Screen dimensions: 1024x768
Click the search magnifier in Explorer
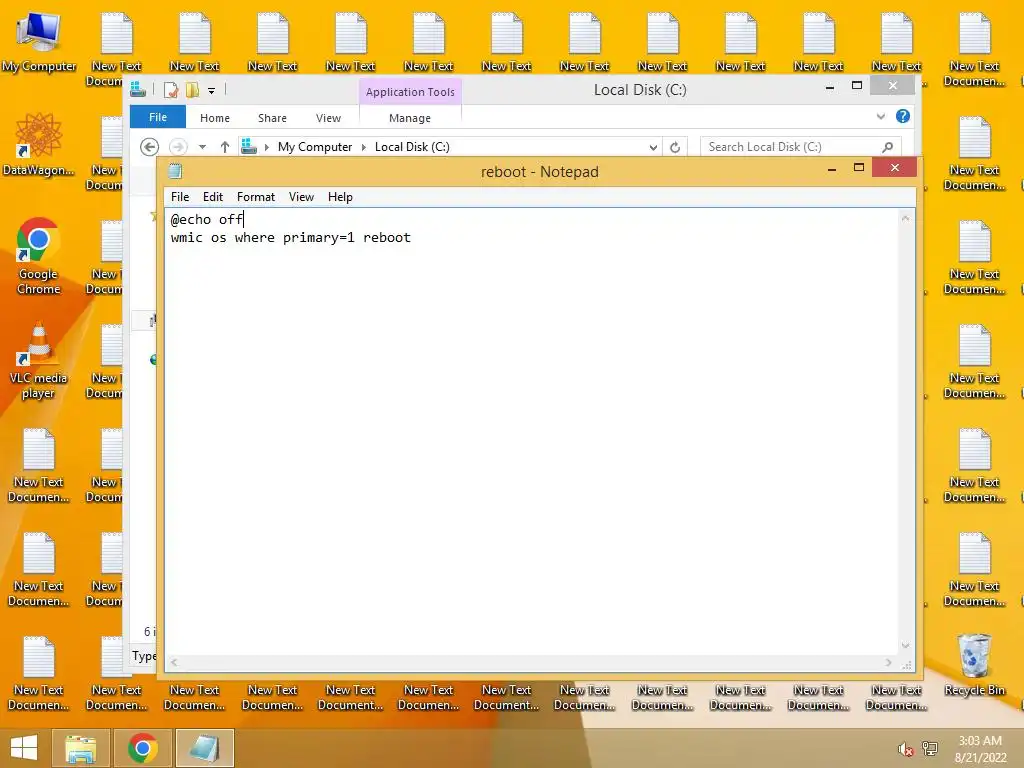coord(888,147)
